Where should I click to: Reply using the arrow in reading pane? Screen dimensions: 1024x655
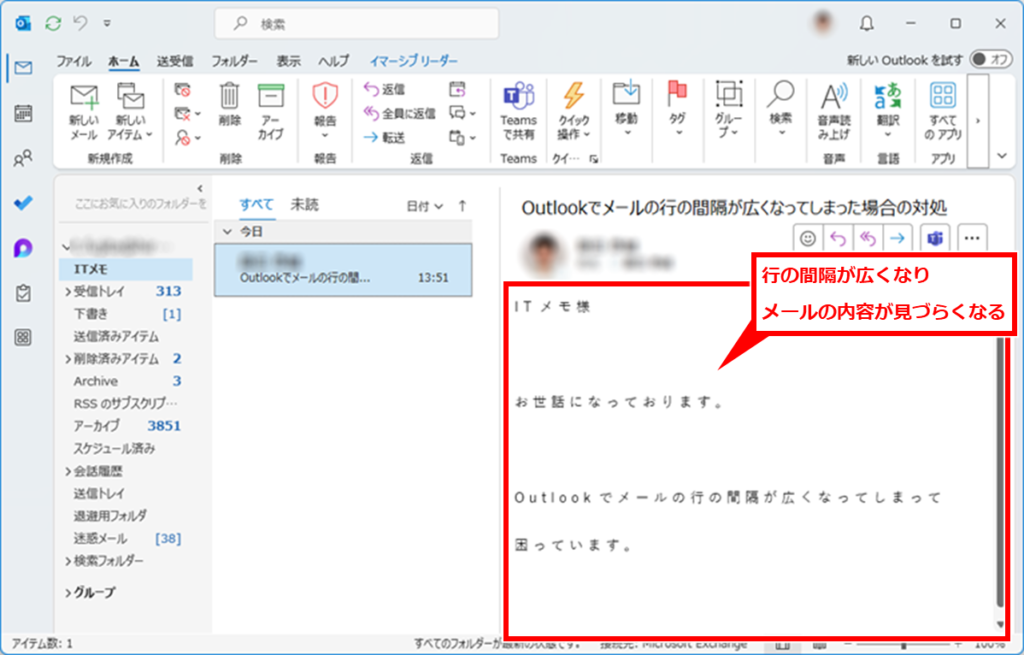tap(838, 238)
